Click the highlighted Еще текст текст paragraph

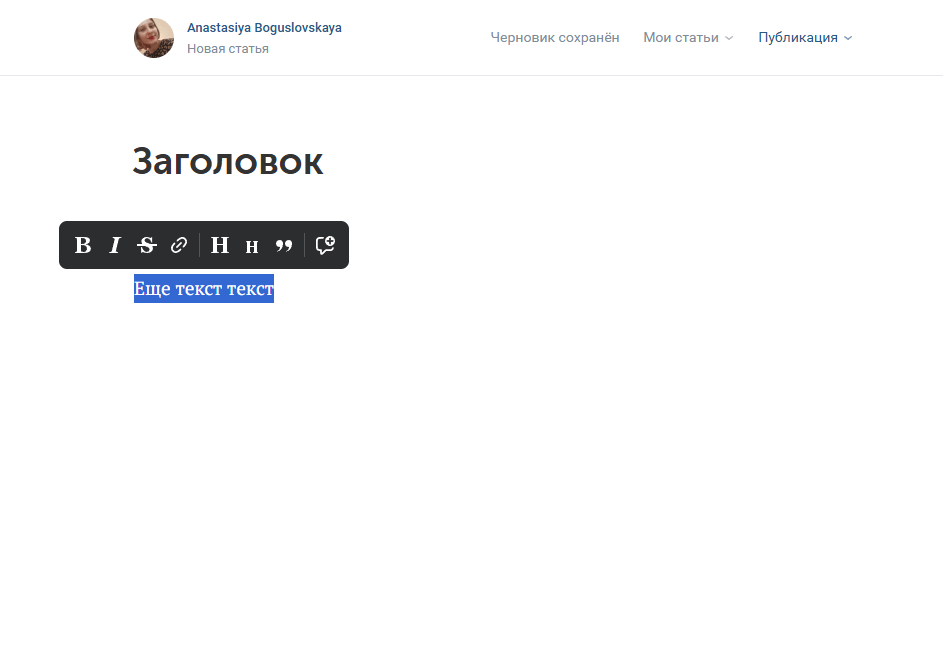(204, 289)
